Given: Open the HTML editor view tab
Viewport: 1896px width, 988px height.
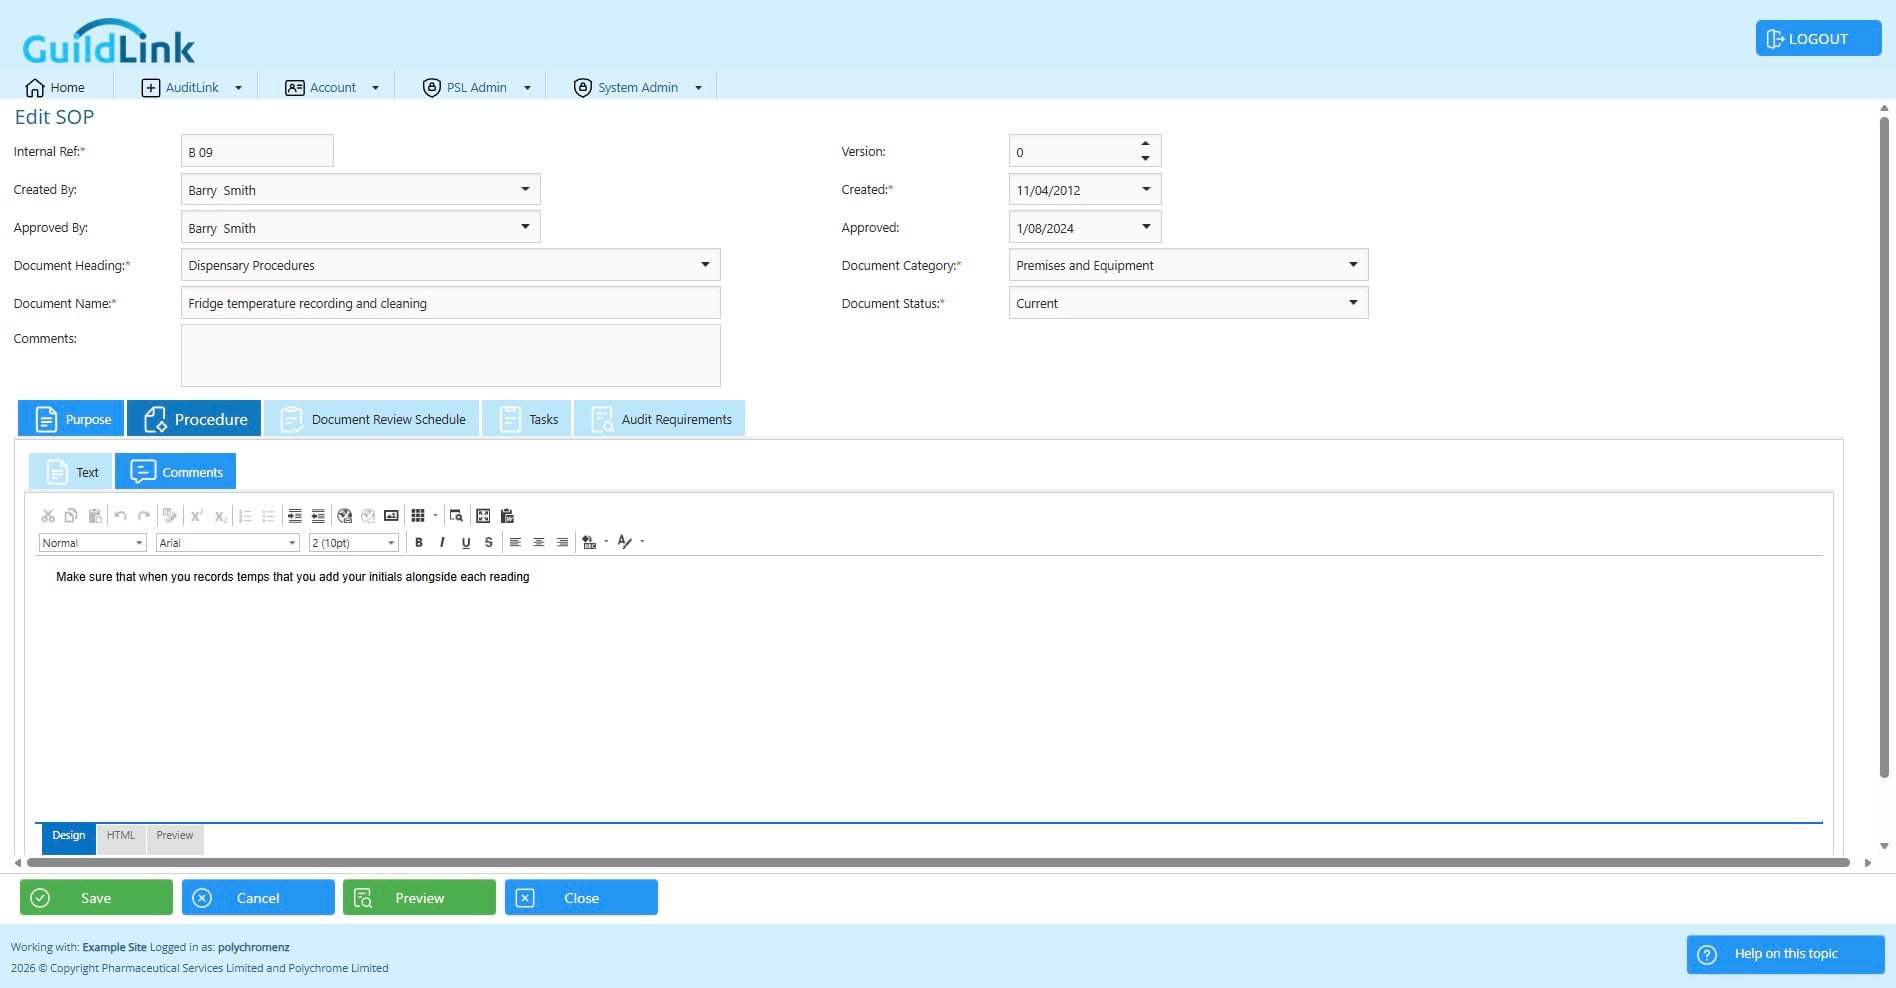Looking at the screenshot, I should (x=121, y=836).
